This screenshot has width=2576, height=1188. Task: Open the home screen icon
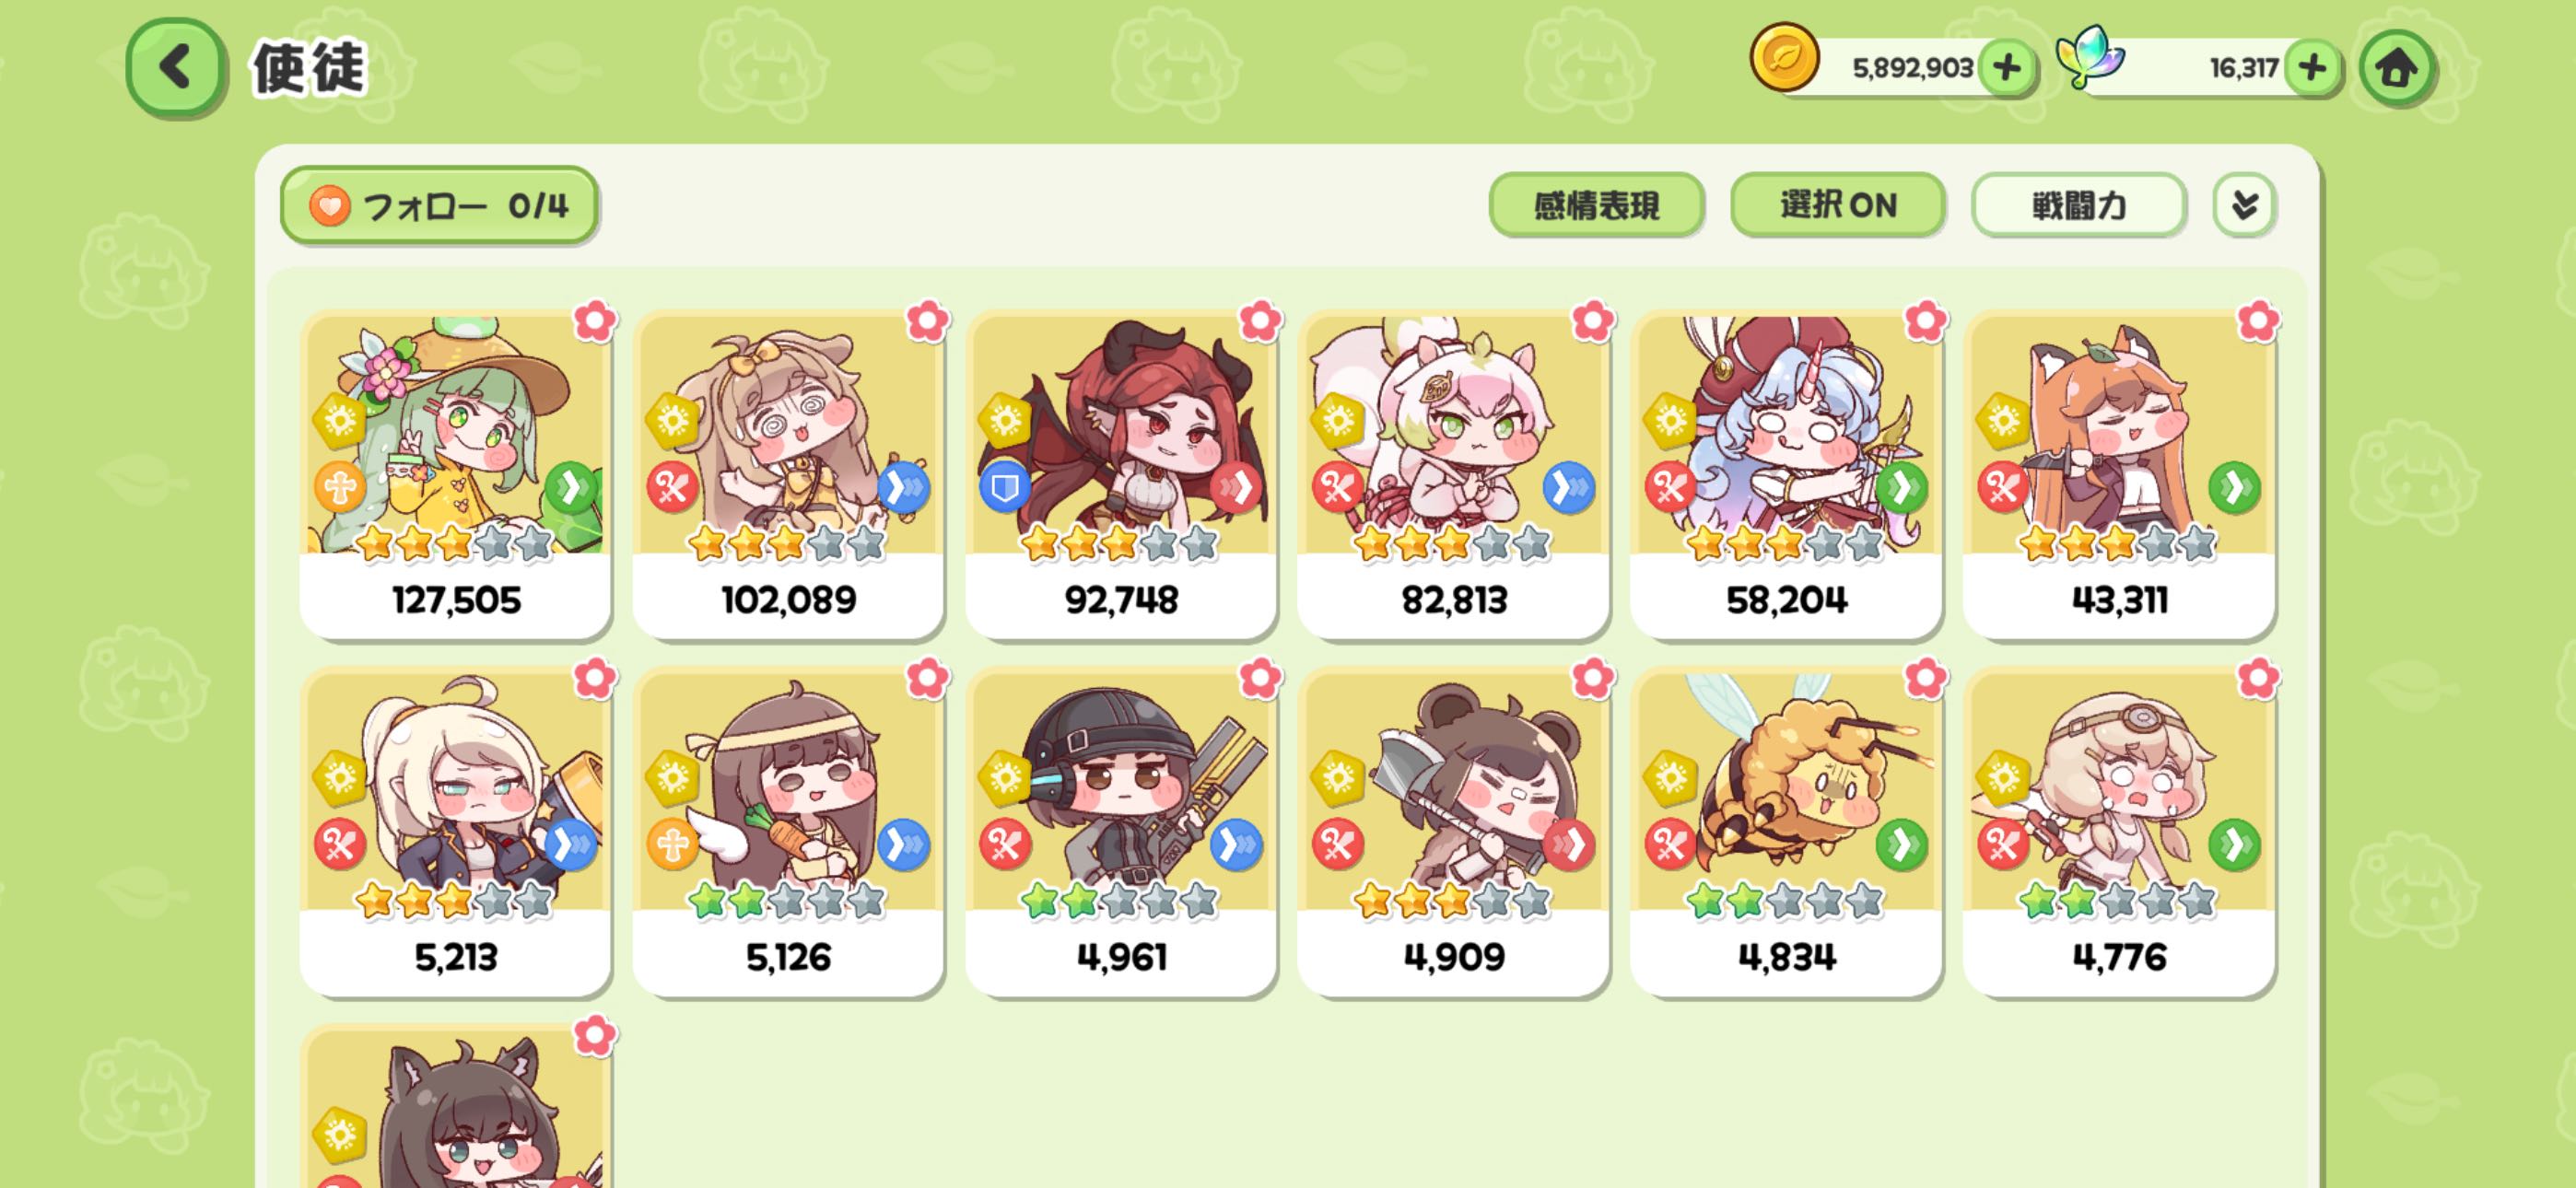2396,69
